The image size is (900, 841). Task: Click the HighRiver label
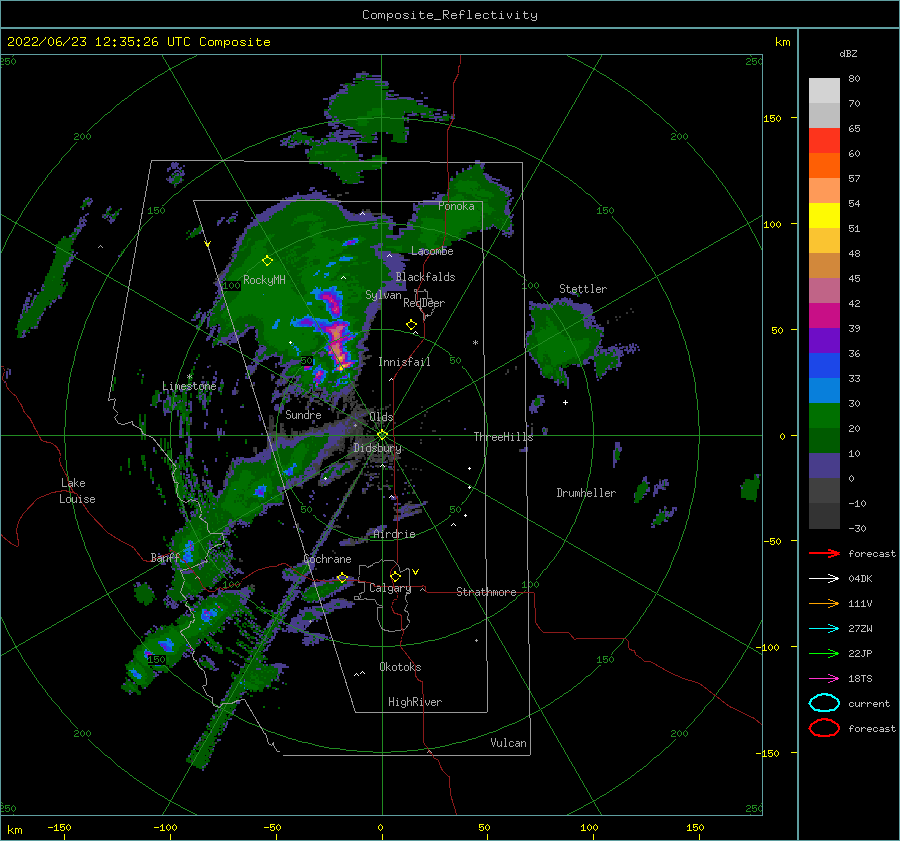click(x=415, y=702)
